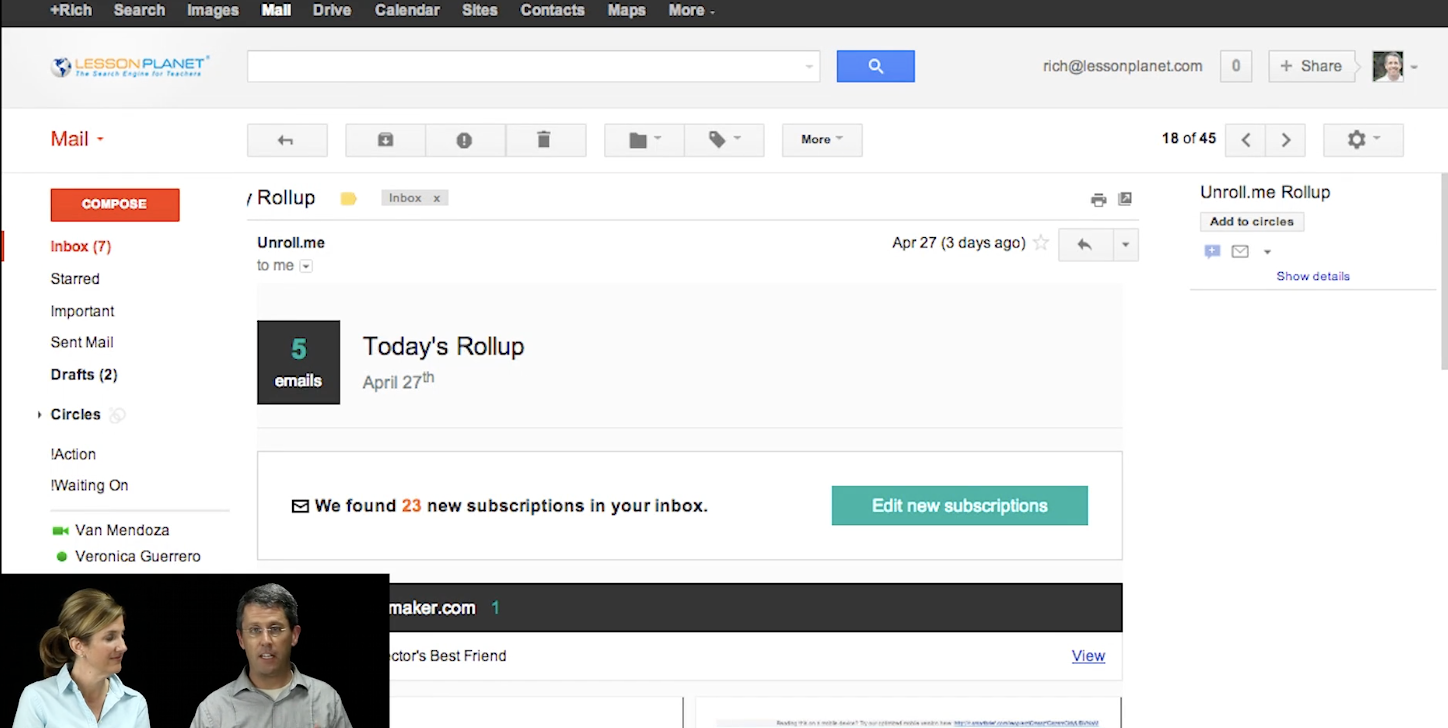Open the More actions dropdown
The height and width of the screenshot is (728, 1448).
[821, 140]
